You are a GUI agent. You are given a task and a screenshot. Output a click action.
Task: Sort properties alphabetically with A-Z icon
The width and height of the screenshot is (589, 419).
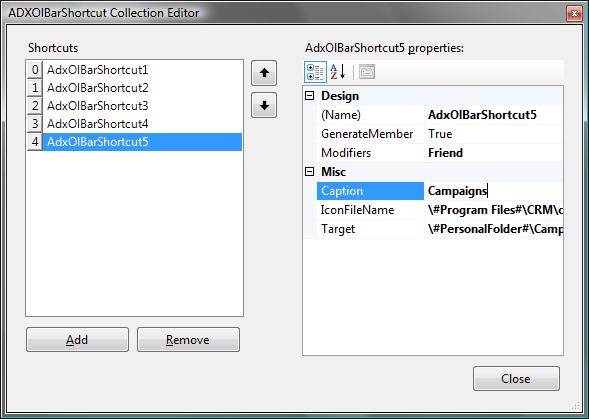click(x=338, y=72)
